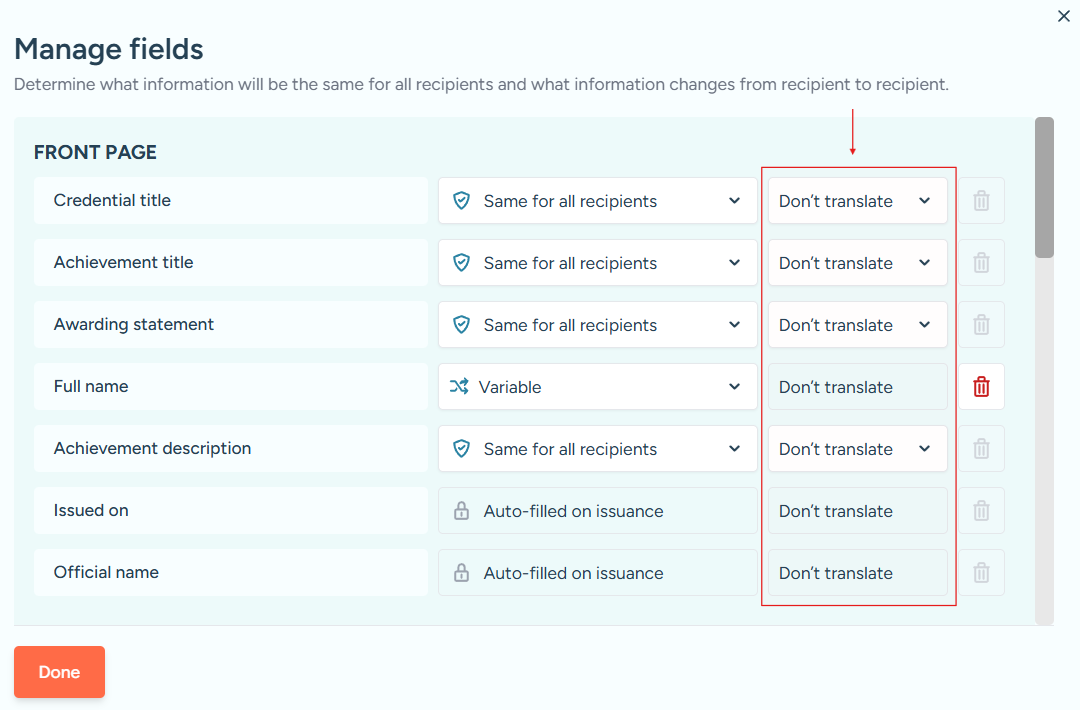Click trash icon for Achievement description row
Screen dimensions: 1080x710
click(x=981, y=449)
